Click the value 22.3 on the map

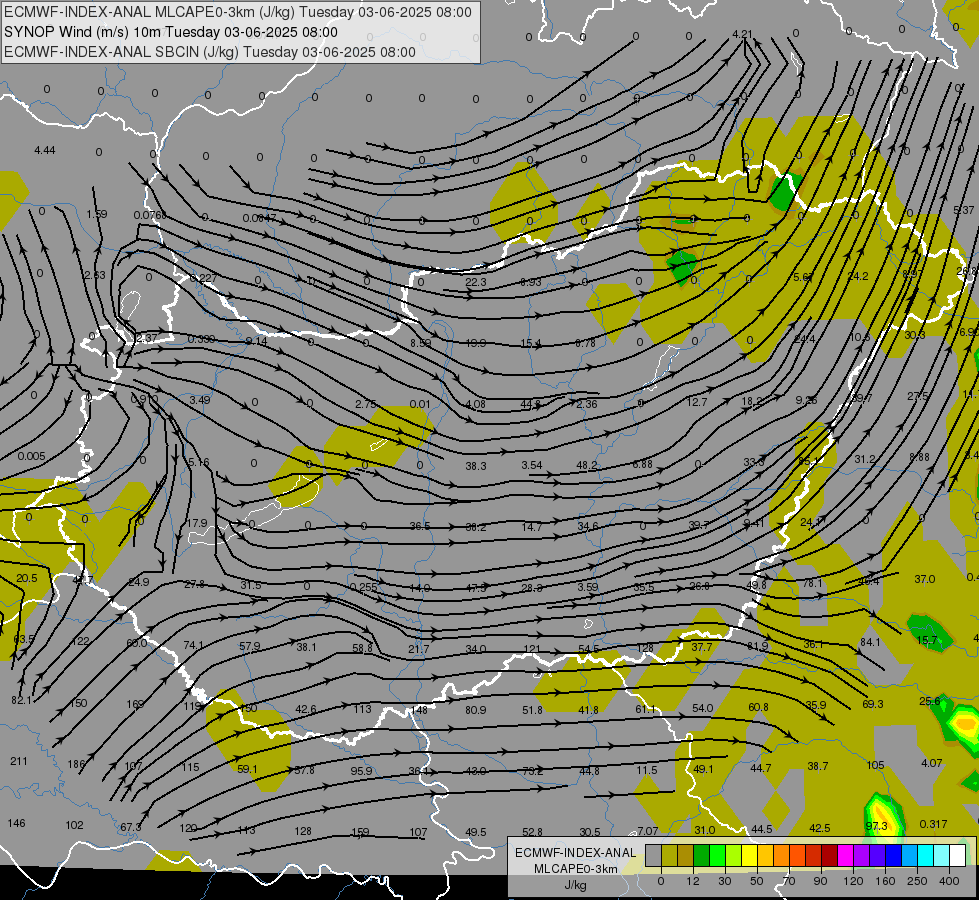point(476,282)
